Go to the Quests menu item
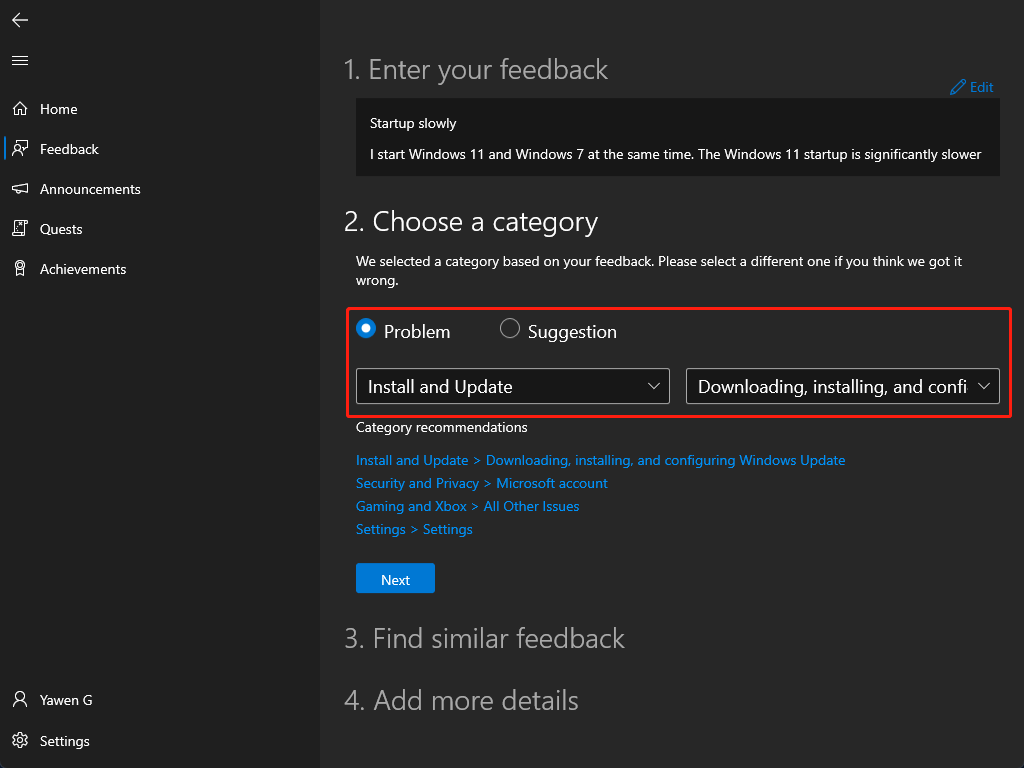This screenshot has width=1024, height=768. [61, 229]
